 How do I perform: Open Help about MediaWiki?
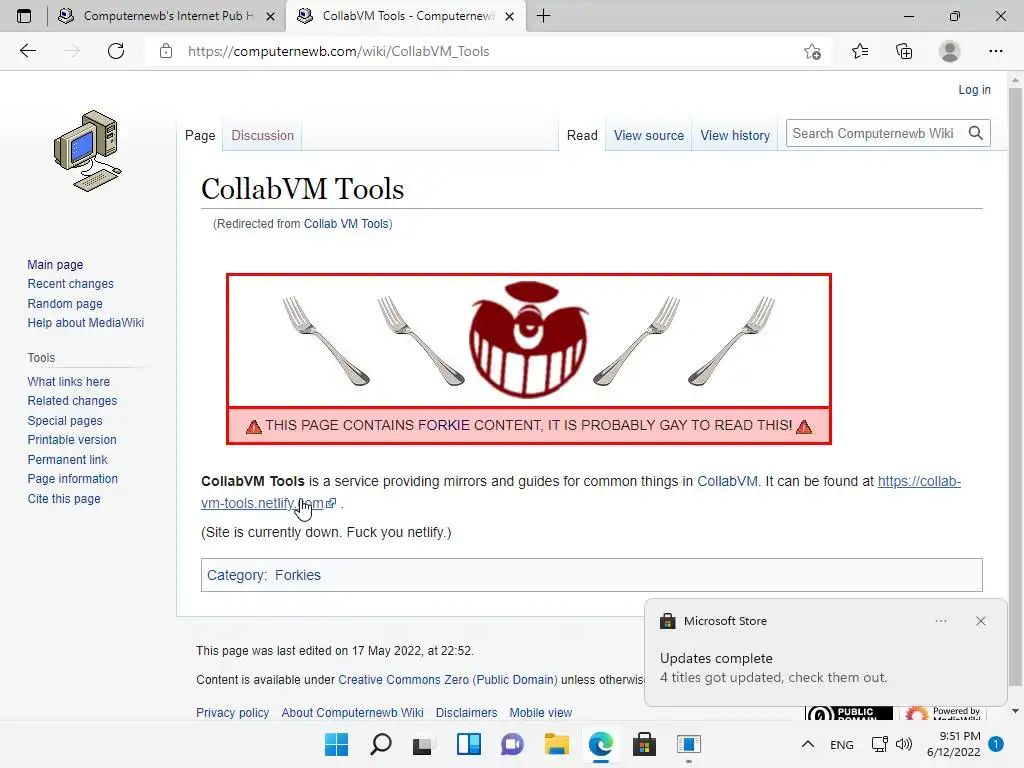(x=86, y=323)
